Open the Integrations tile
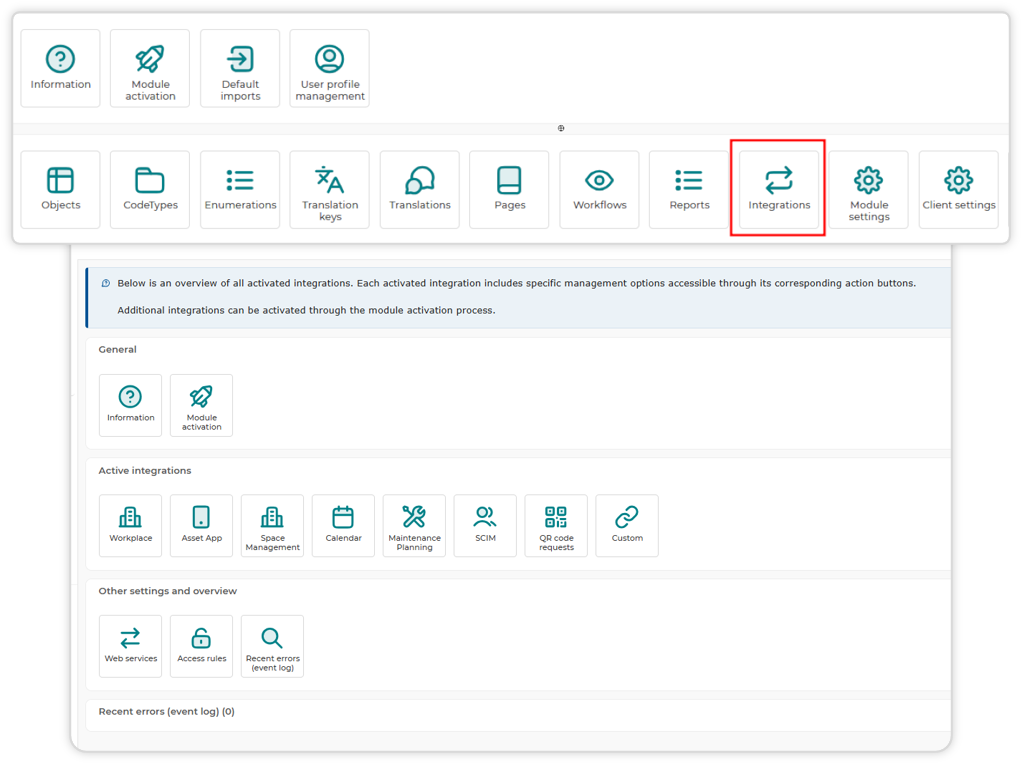This screenshot has height=764, width=1022. point(779,190)
